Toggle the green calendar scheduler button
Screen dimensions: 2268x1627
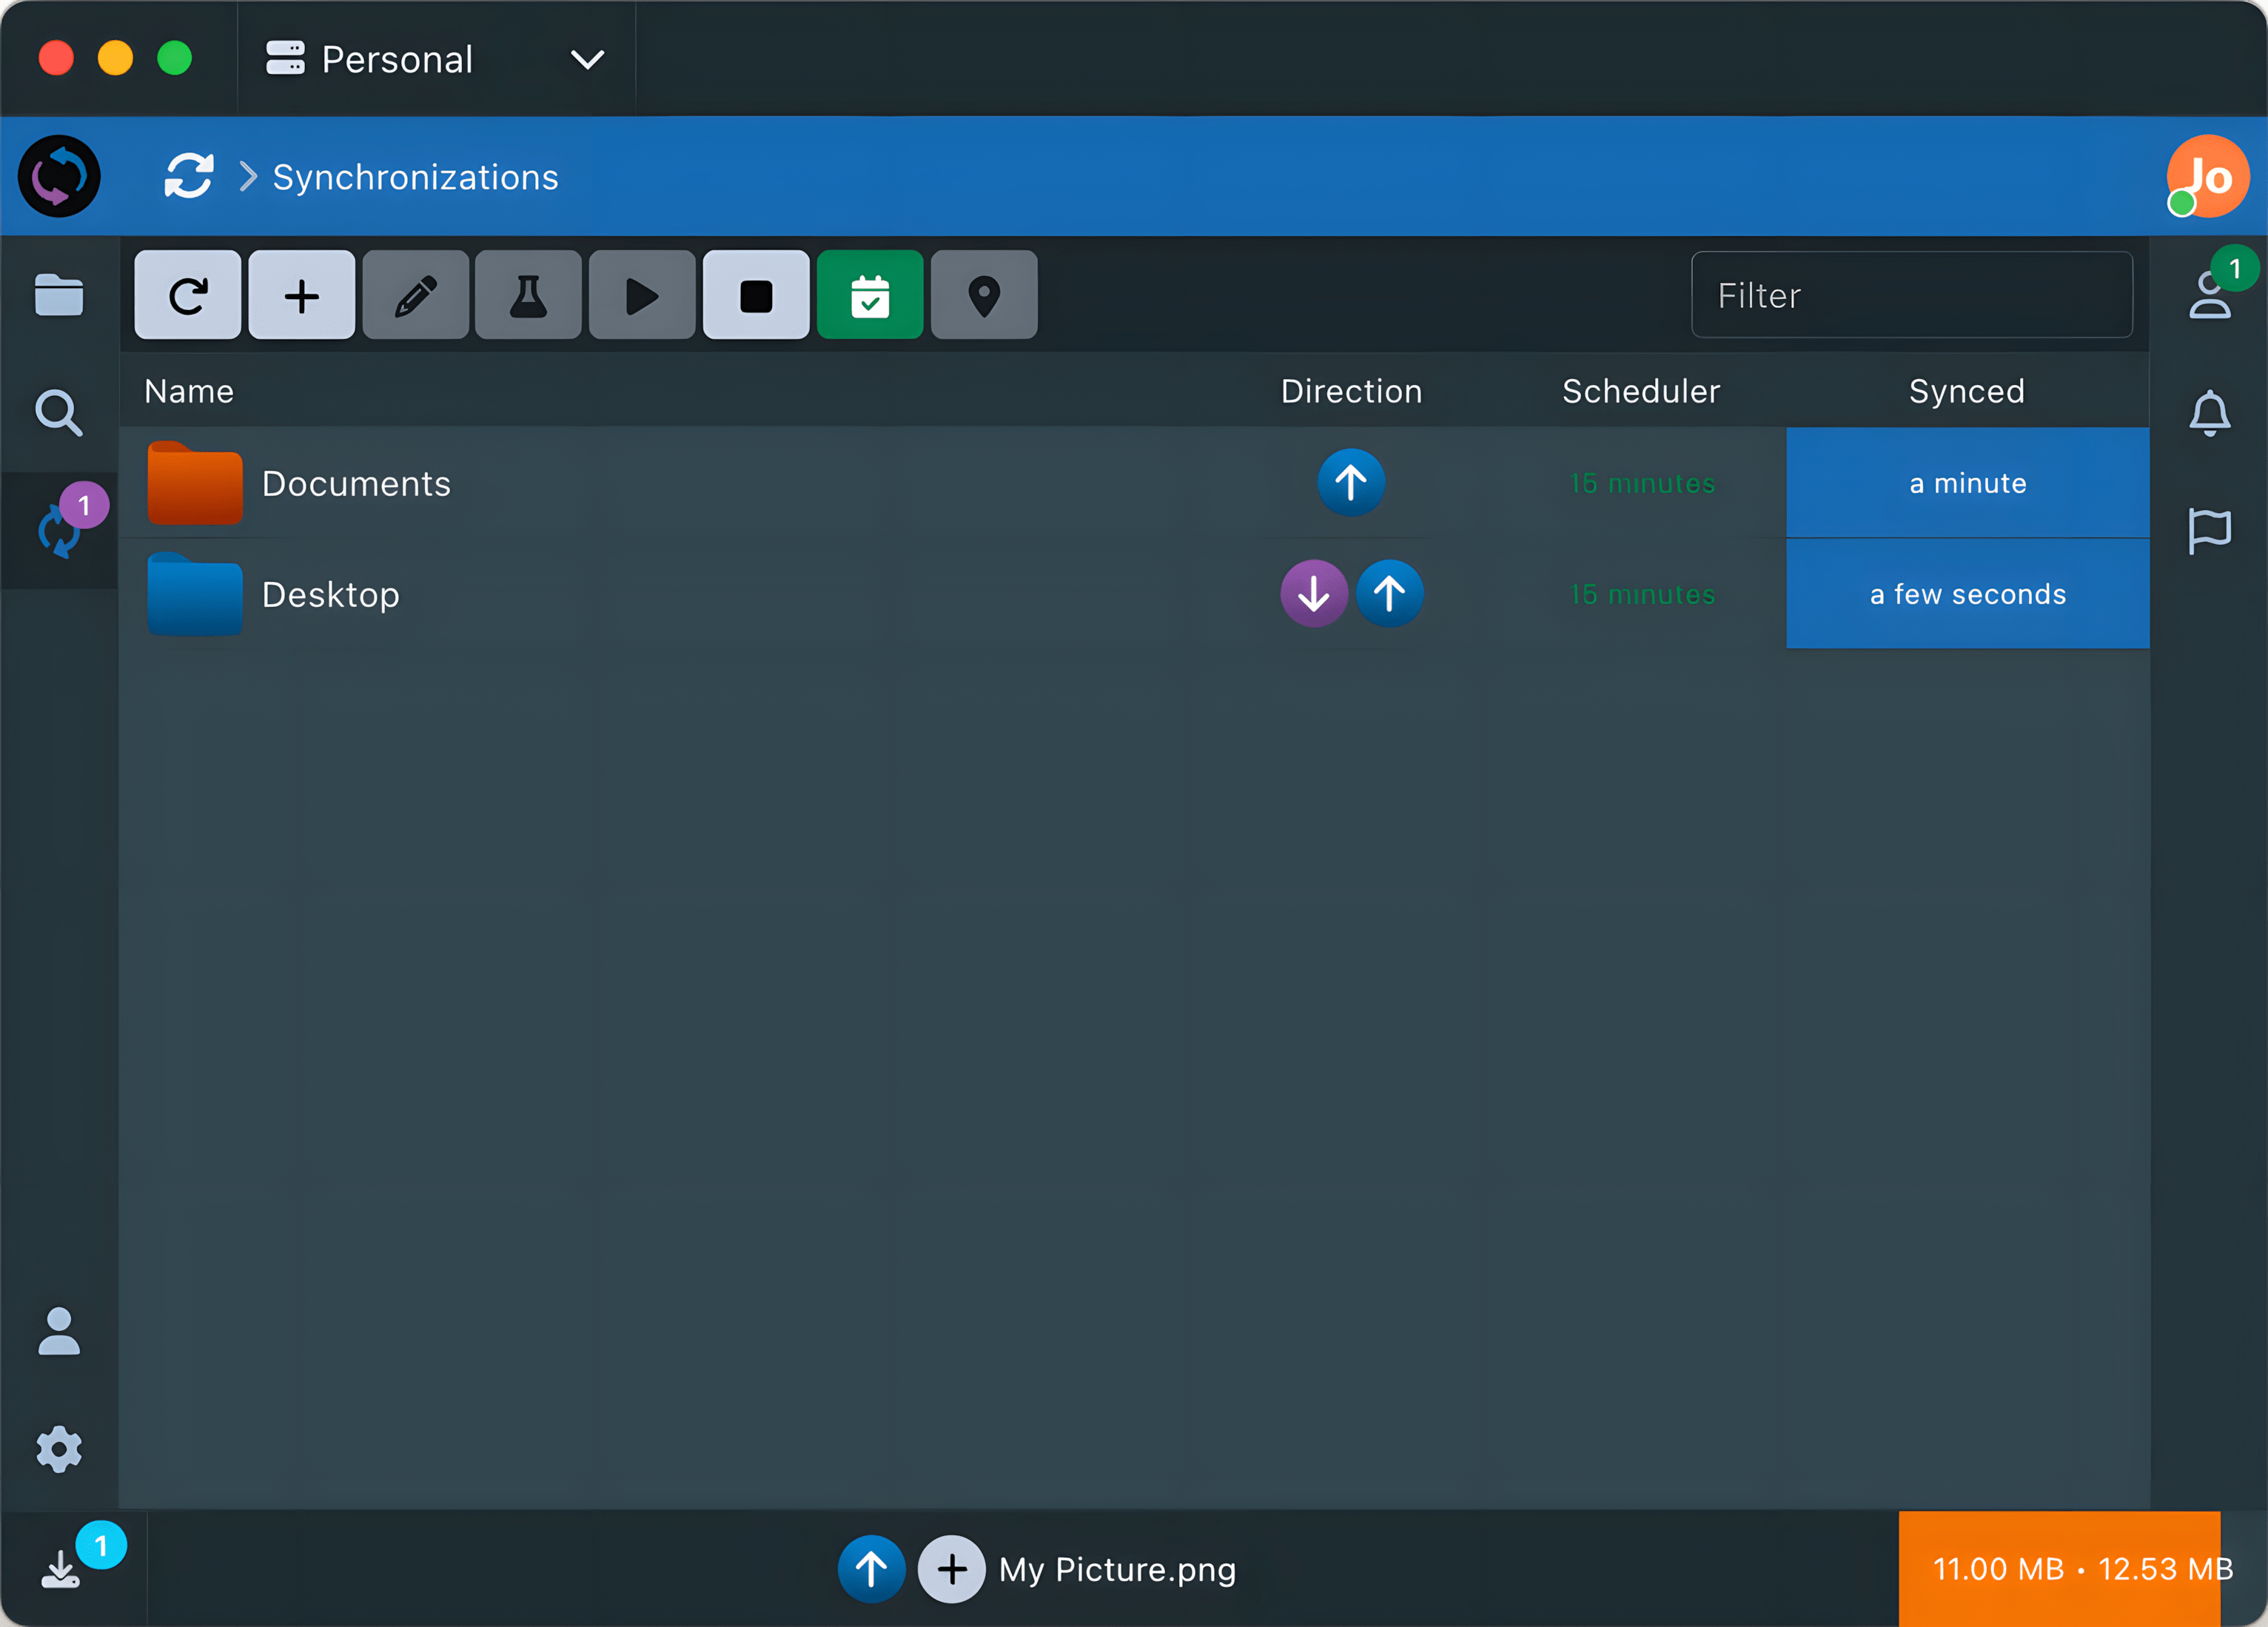(869, 295)
